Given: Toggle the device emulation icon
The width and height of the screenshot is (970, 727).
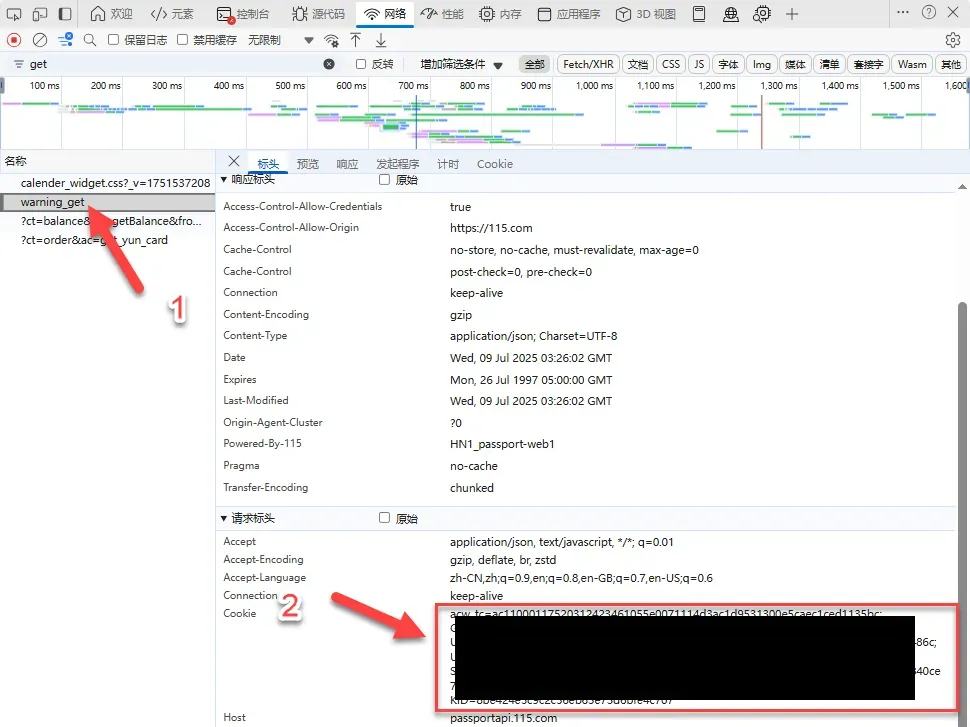Looking at the screenshot, I should click(x=40, y=14).
